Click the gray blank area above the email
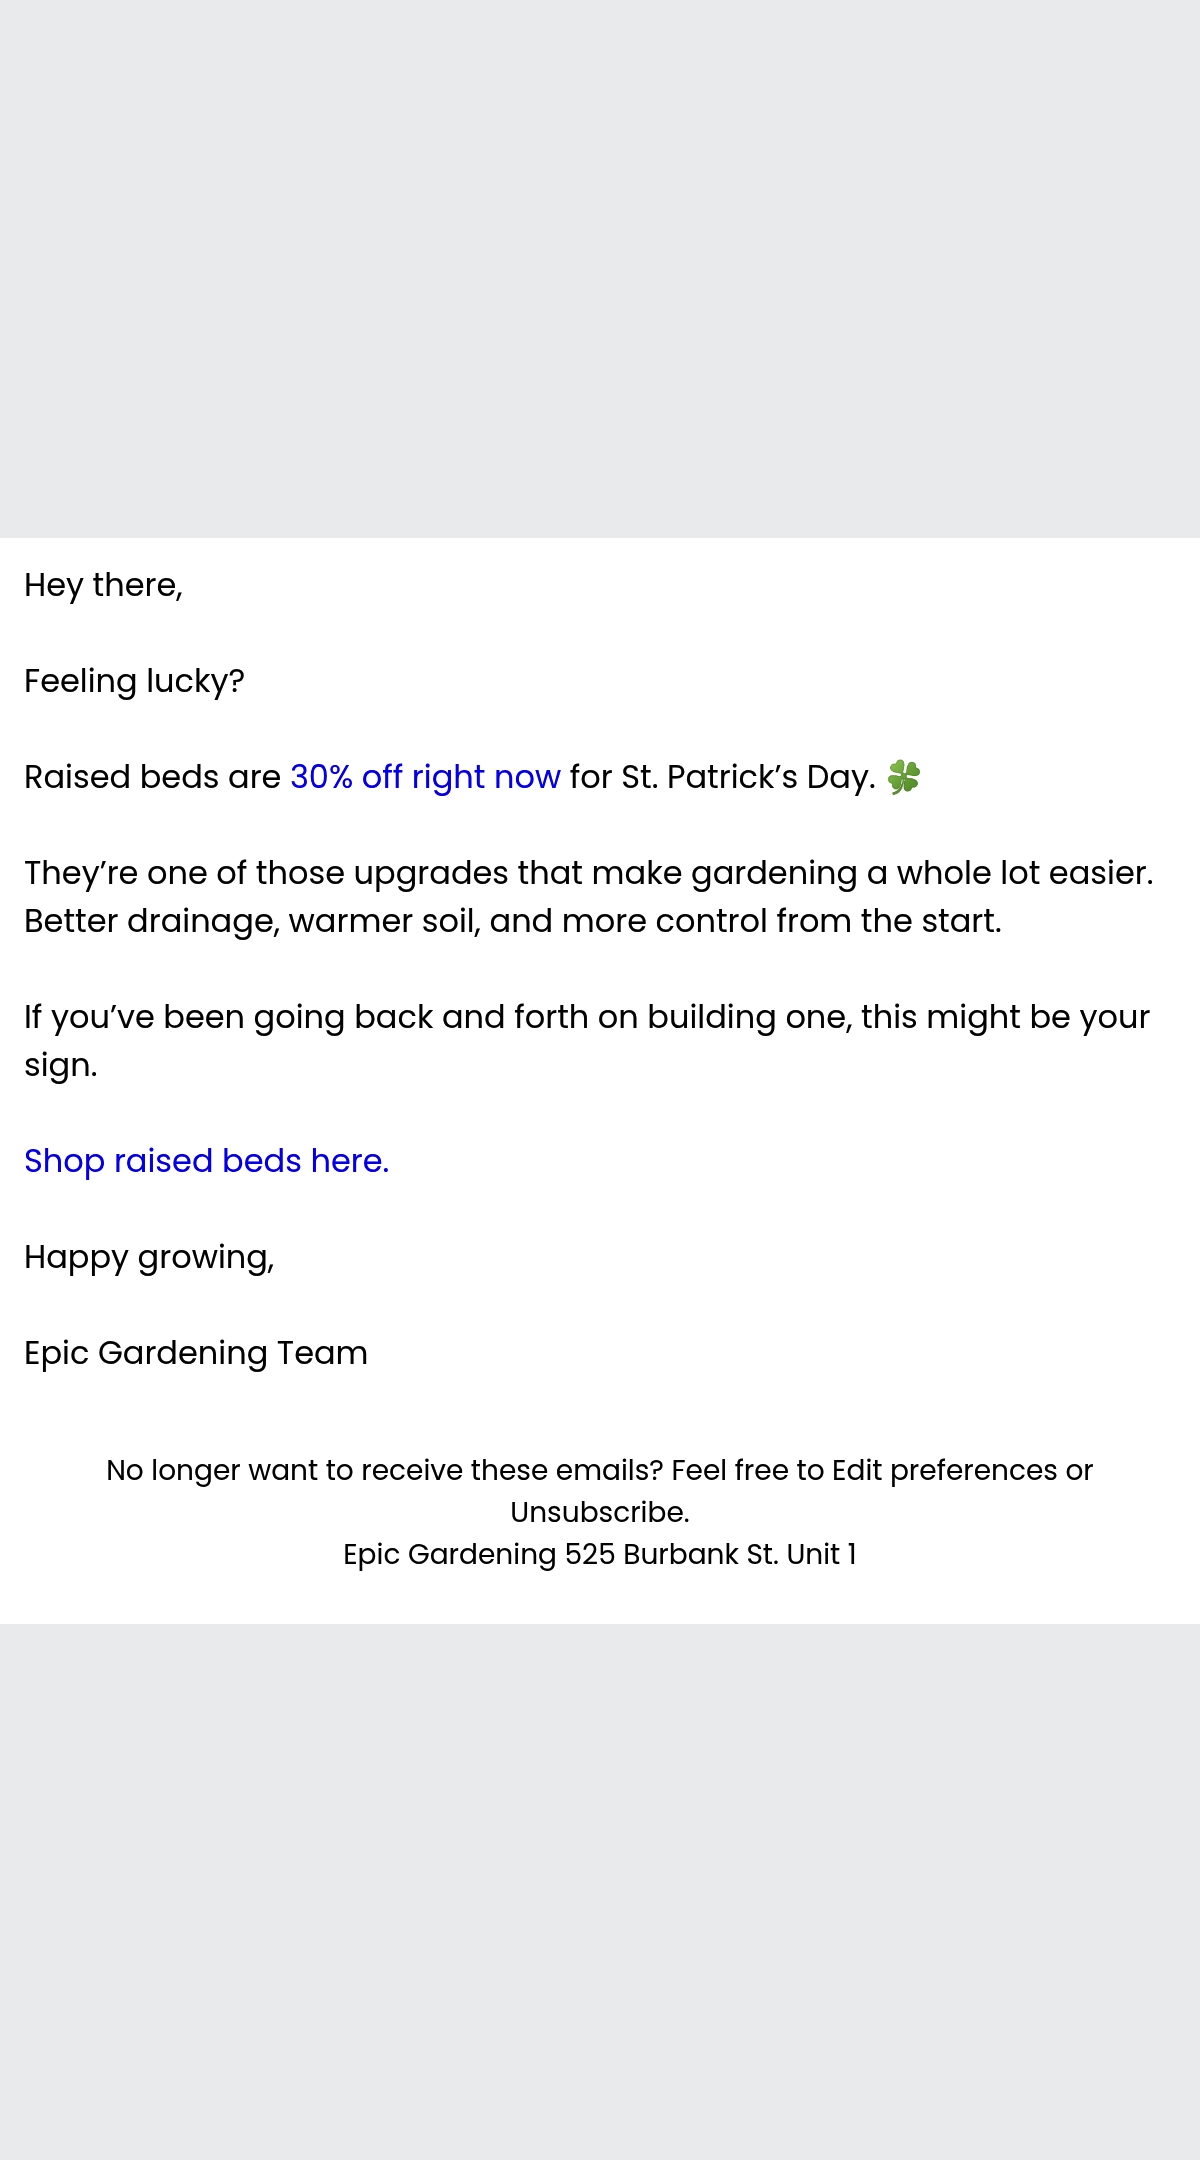 [x=600, y=269]
